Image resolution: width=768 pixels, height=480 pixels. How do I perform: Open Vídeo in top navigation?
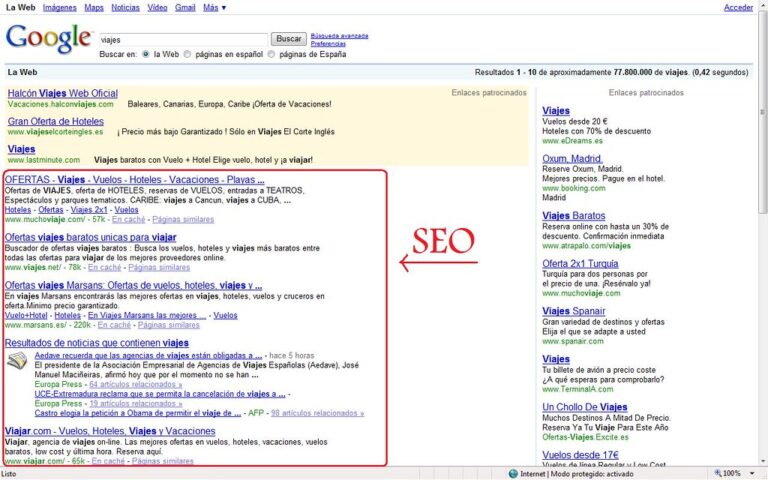pyautogui.click(x=157, y=8)
